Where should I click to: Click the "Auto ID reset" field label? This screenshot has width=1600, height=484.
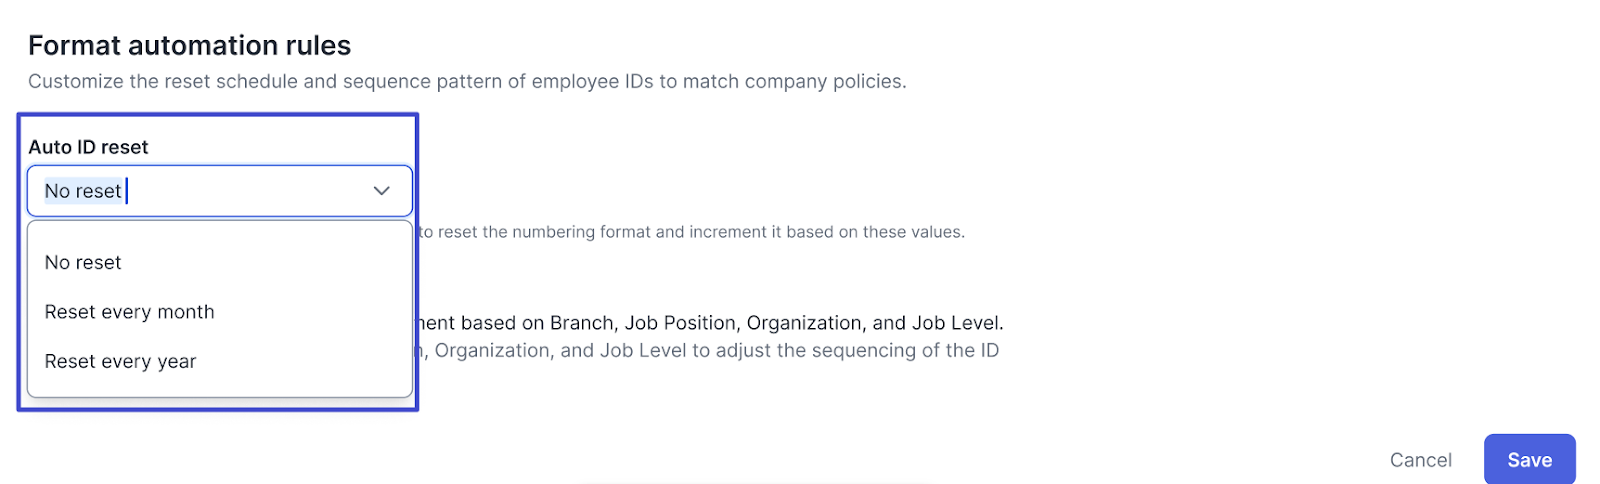click(x=88, y=147)
